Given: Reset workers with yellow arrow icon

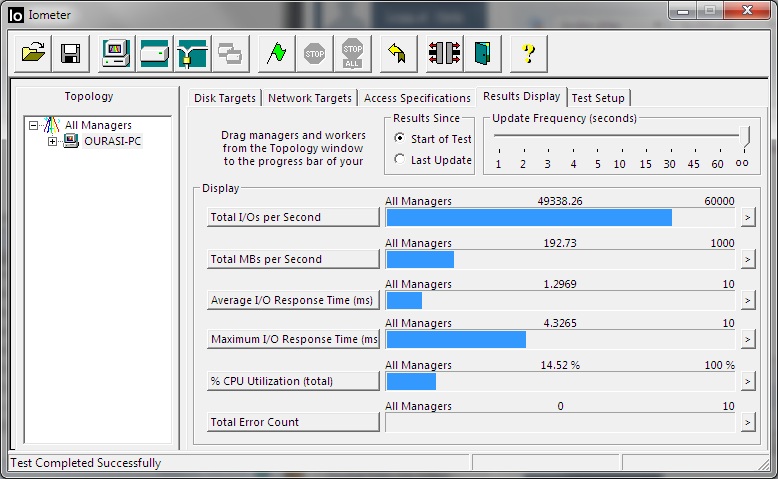Looking at the screenshot, I should click(398, 54).
